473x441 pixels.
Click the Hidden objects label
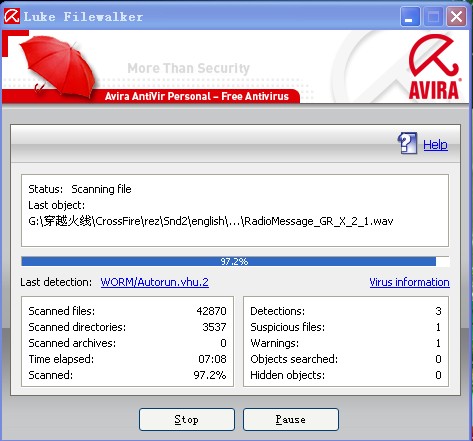click(x=288, y=375)
